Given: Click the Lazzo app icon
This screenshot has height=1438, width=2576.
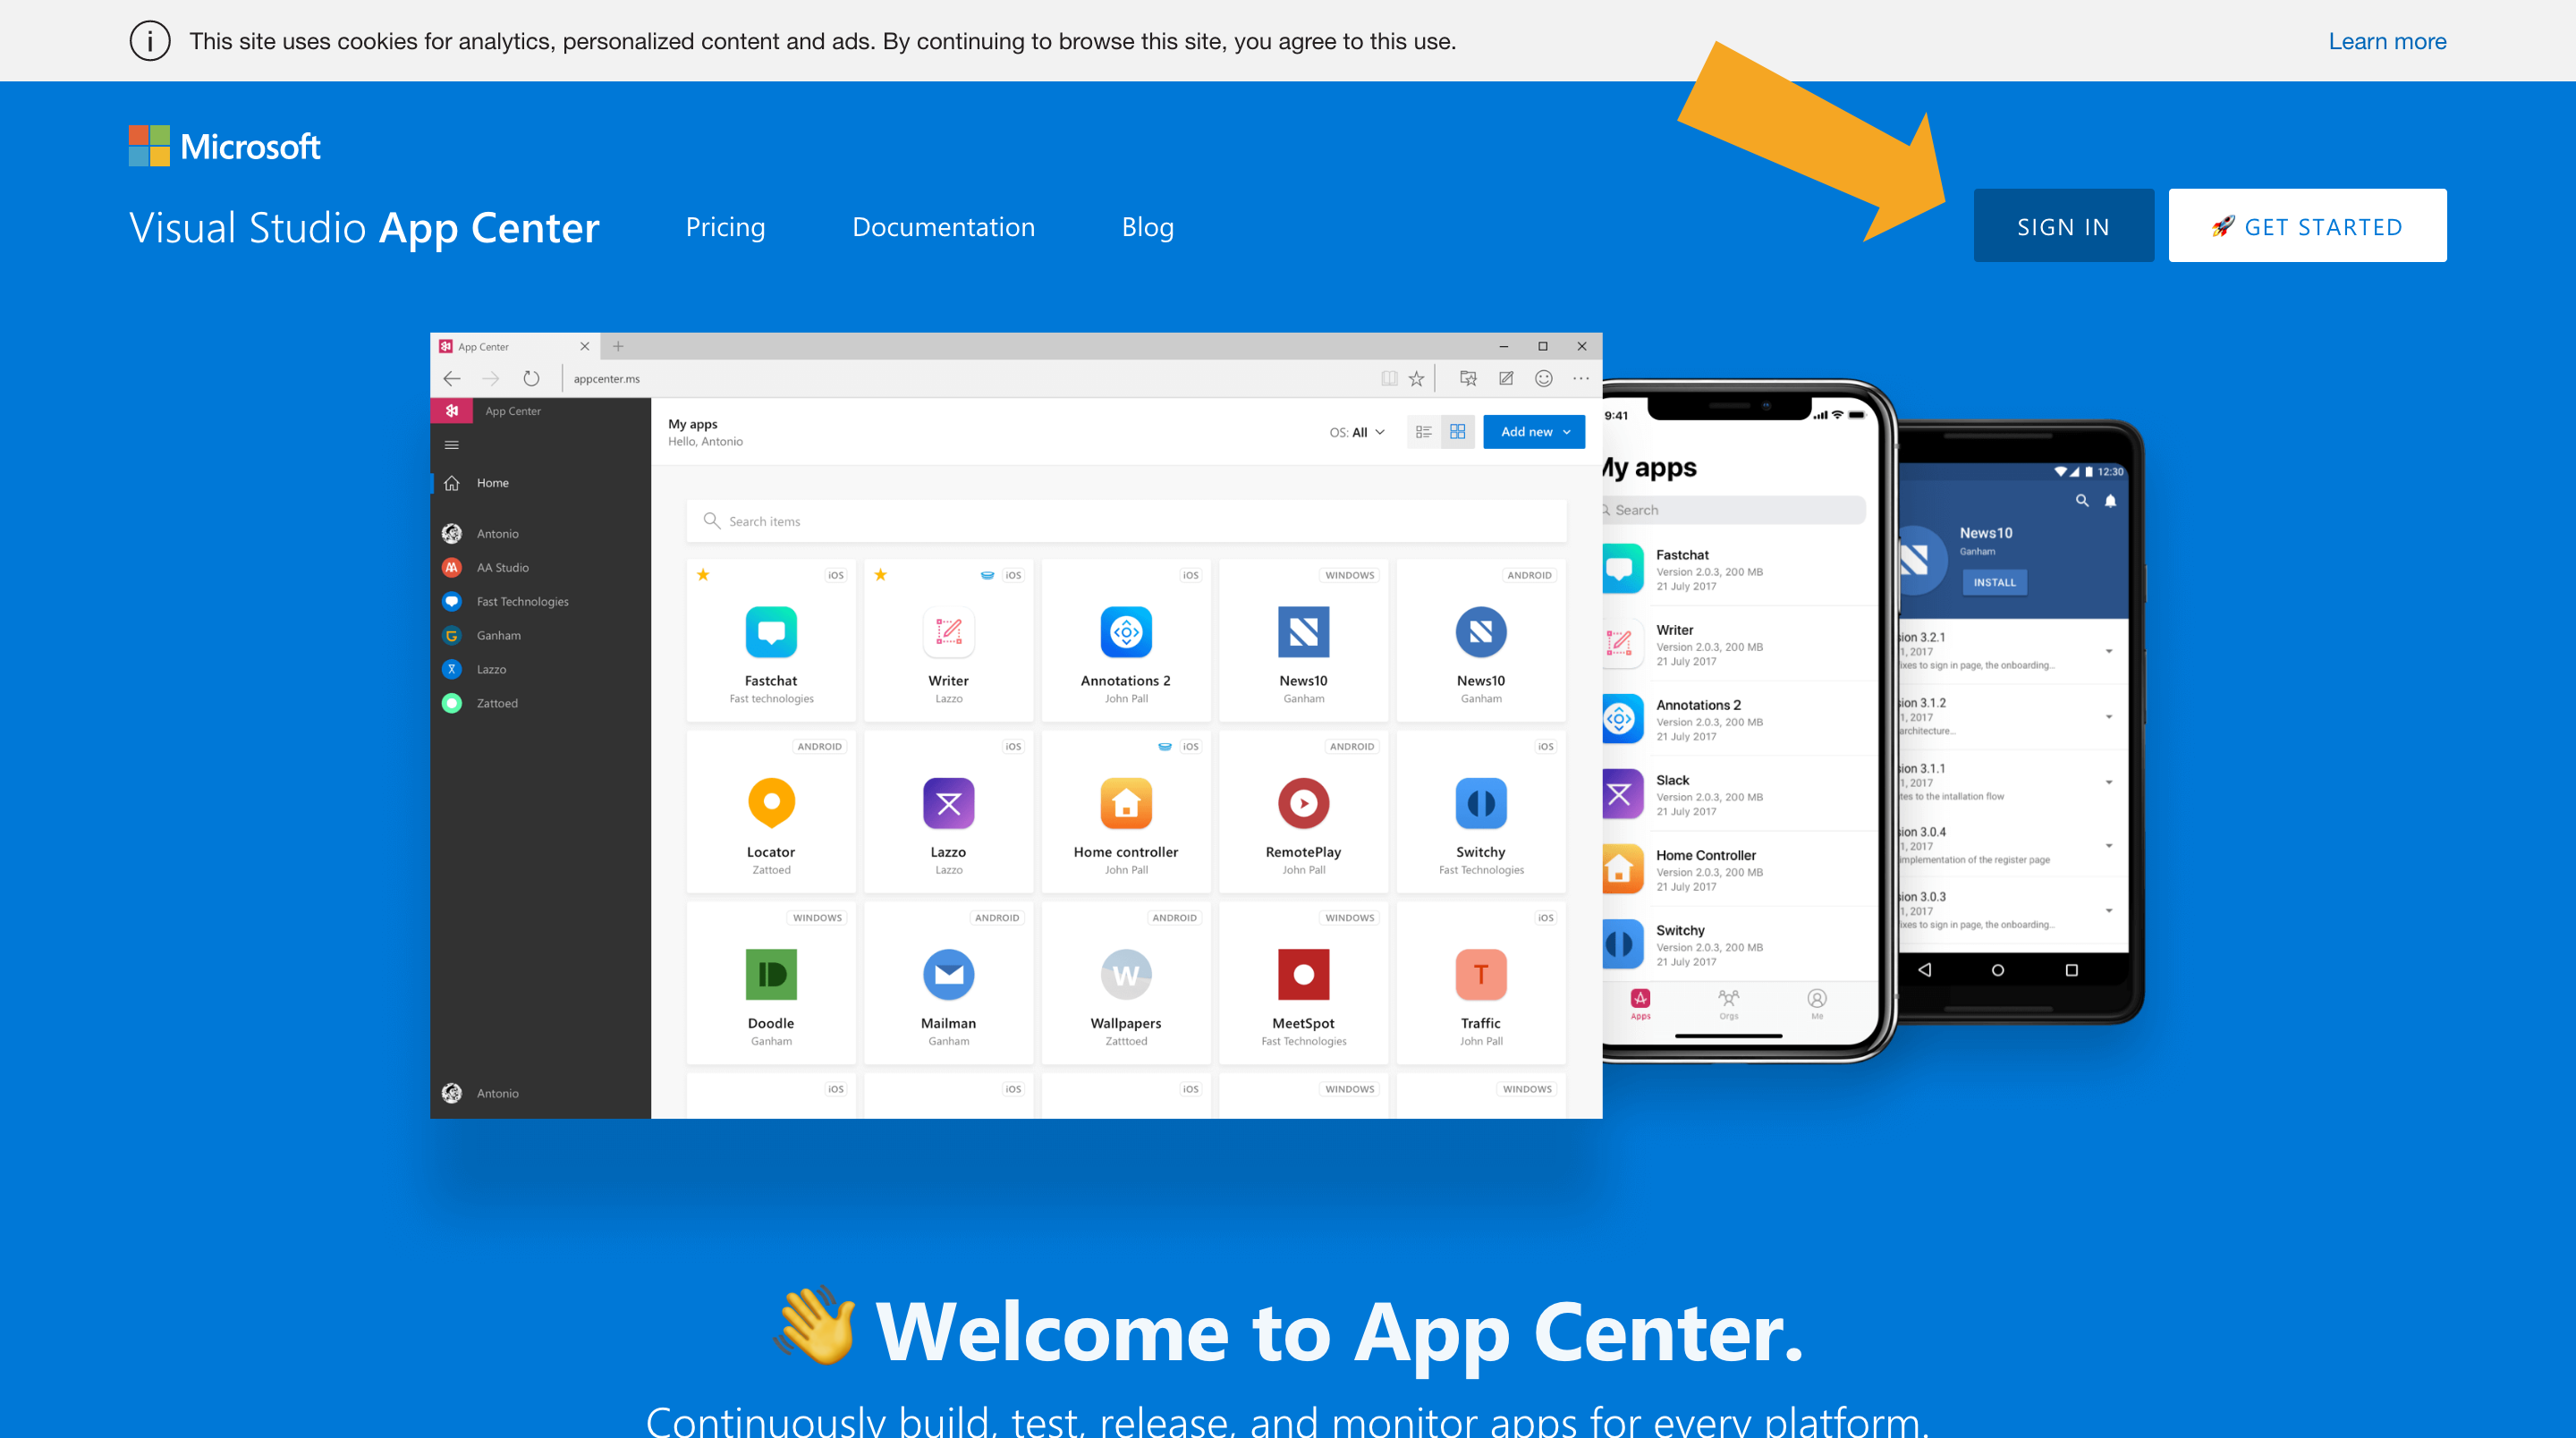Looking at the screenshot, I should pyautogui.click(x=948, y=803).
